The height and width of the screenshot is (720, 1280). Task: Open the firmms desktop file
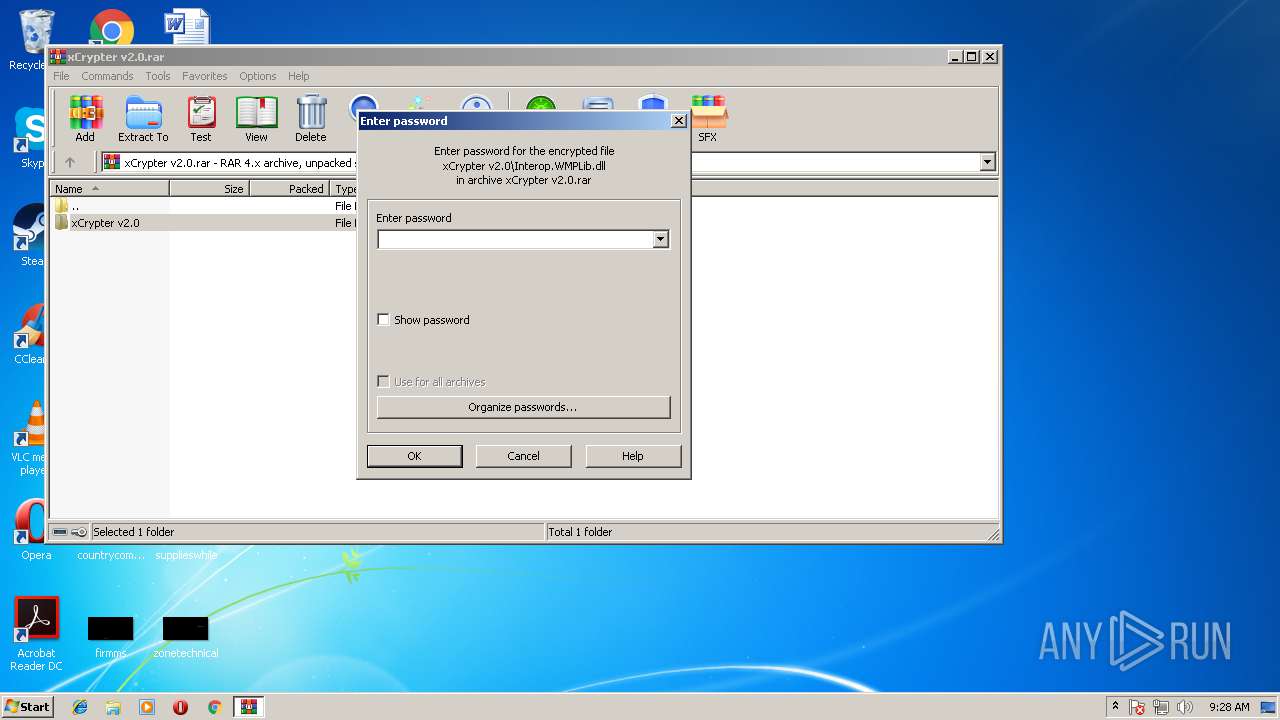(110, 638)
